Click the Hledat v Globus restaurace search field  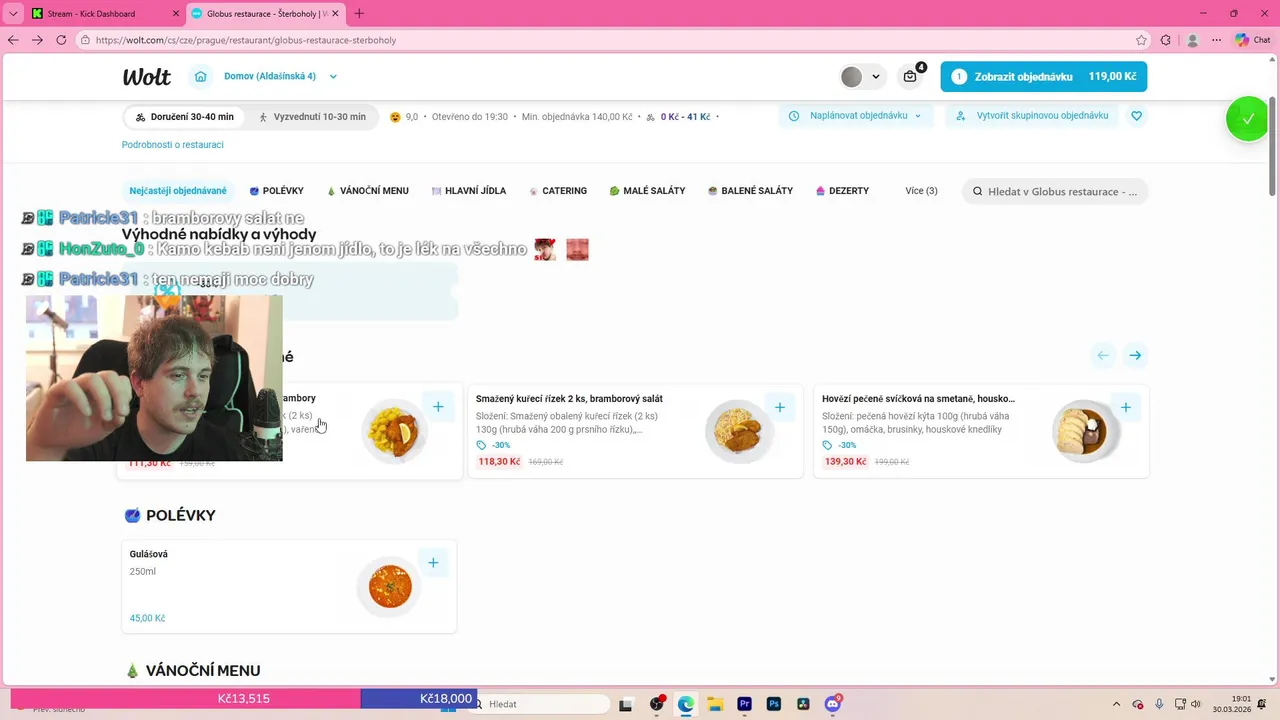(x=1055, y=191)
